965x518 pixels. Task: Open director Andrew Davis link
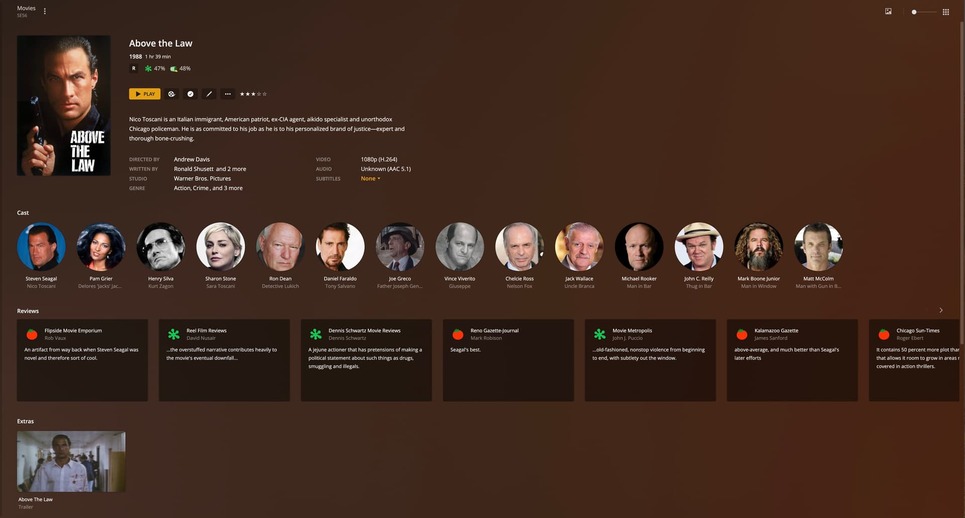191,159
